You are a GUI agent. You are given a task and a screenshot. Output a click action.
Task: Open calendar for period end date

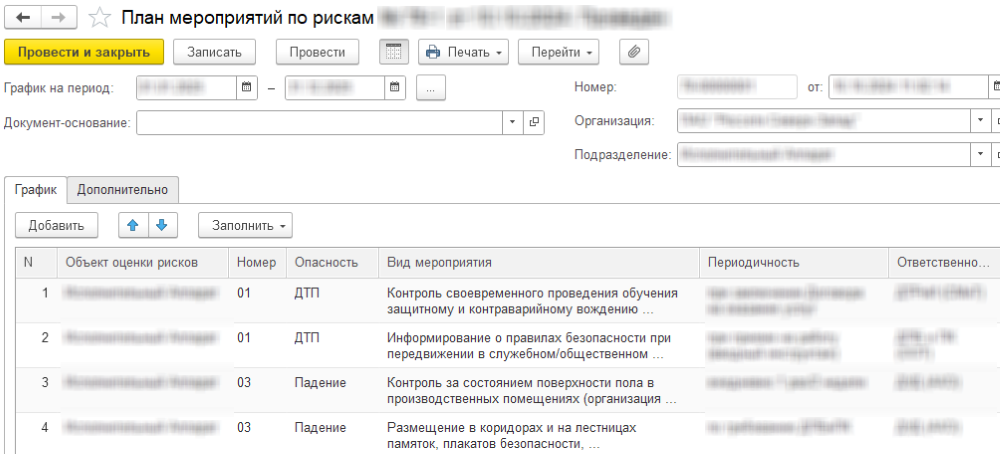point(395,87)
